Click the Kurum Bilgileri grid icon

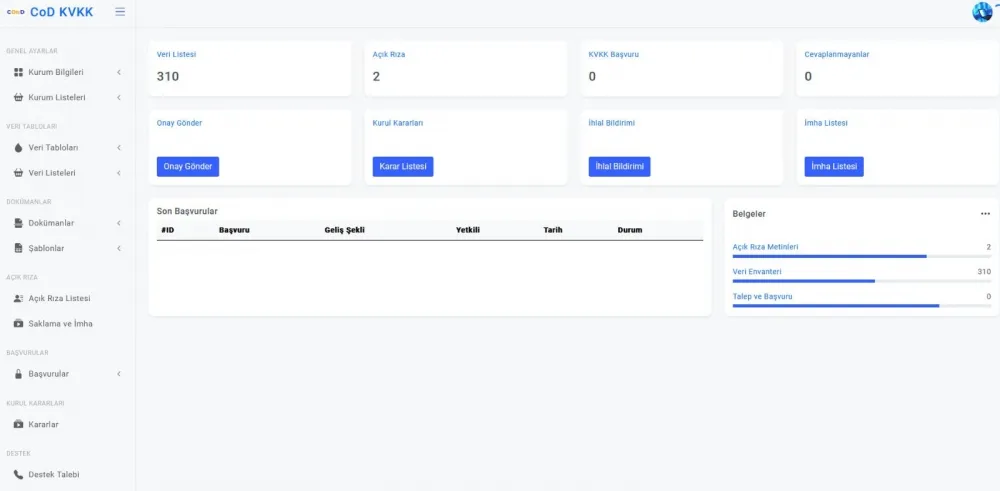click(x=18, y=73)
